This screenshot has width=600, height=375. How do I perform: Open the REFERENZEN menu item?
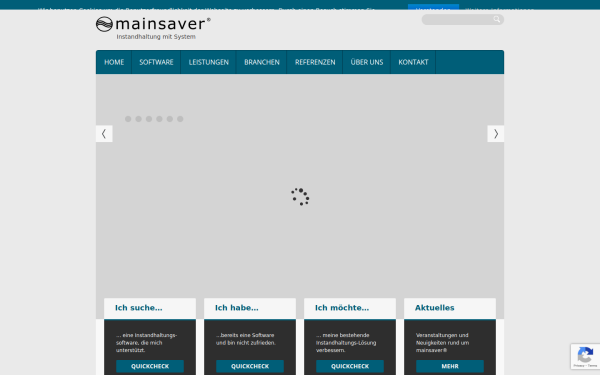pos(315,62)
